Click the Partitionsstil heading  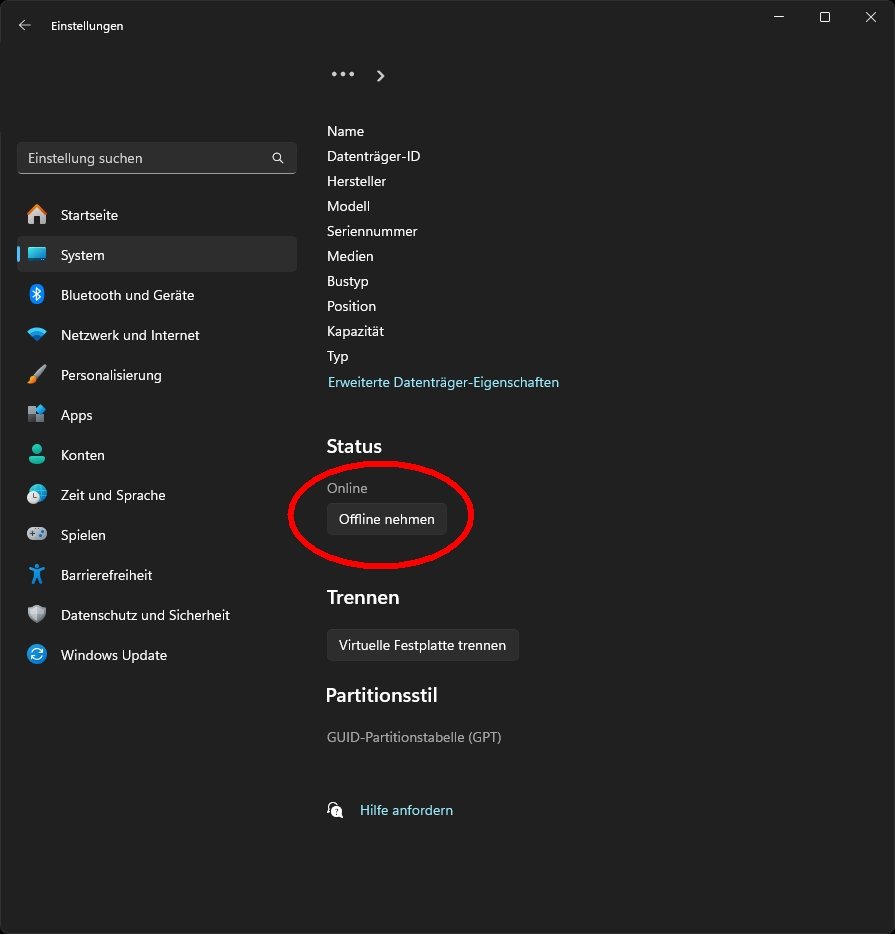point(381,695)
